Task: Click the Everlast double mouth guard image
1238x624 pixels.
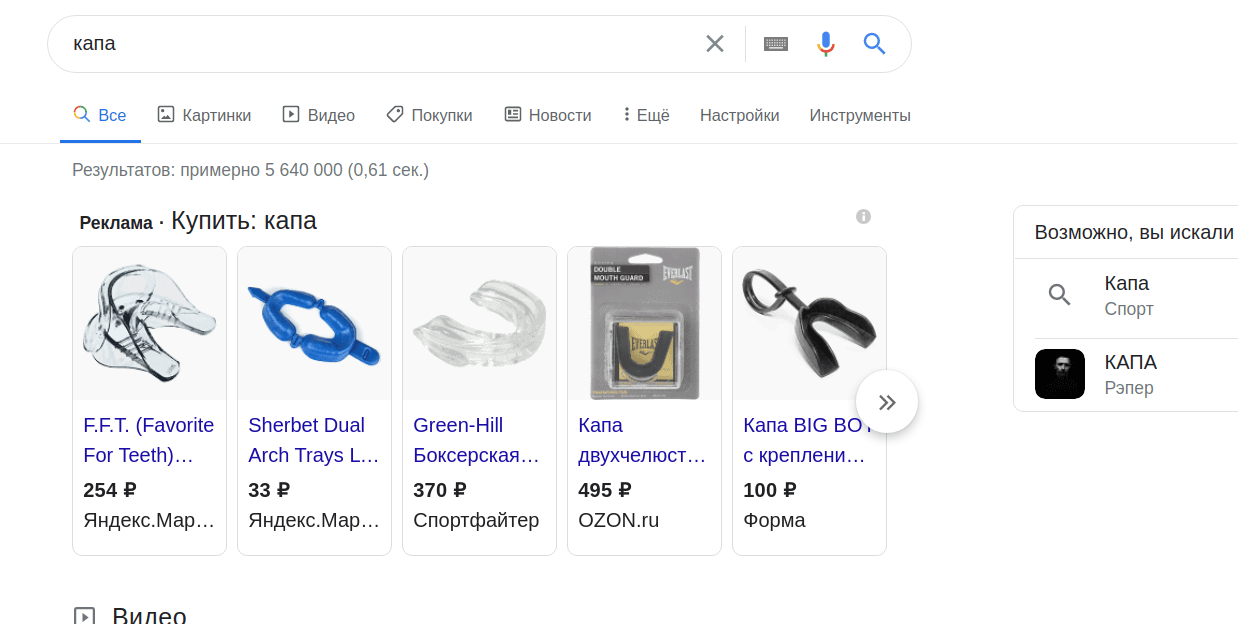Action: coord(644,323)
